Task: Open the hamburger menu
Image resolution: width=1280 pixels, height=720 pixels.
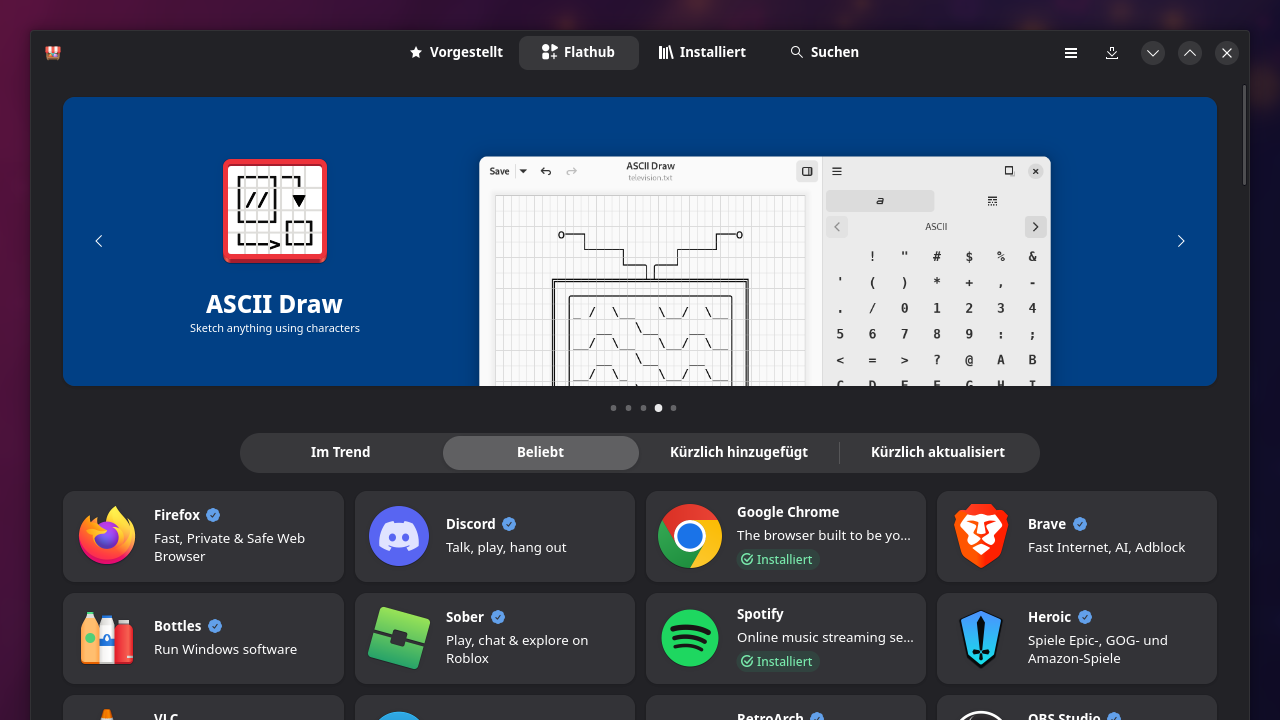Action: 1070,52
